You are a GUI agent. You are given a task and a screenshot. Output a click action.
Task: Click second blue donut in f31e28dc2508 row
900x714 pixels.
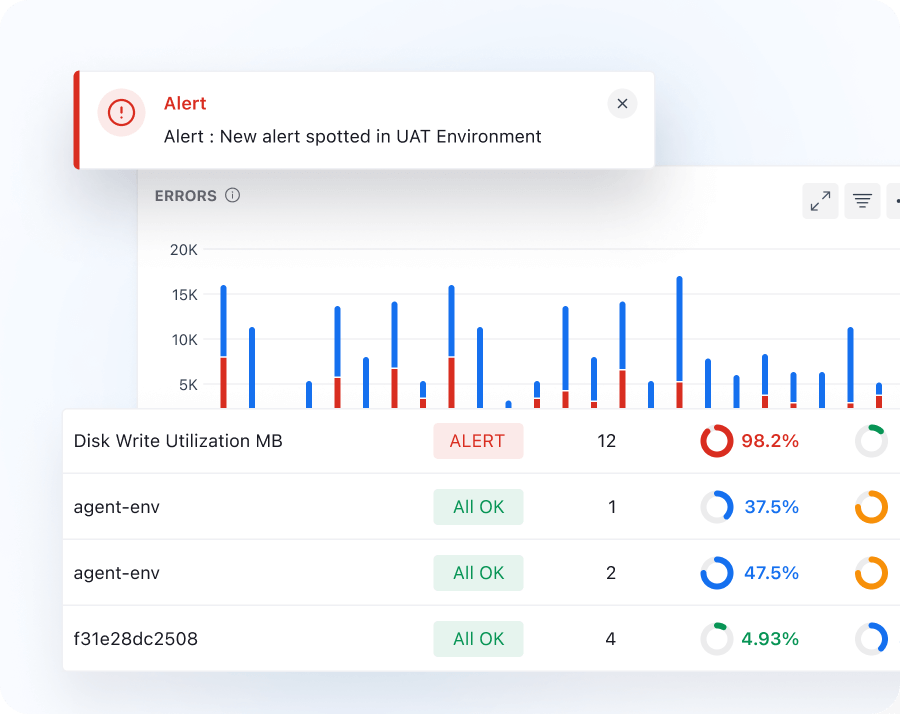click(x=871, y=639)
